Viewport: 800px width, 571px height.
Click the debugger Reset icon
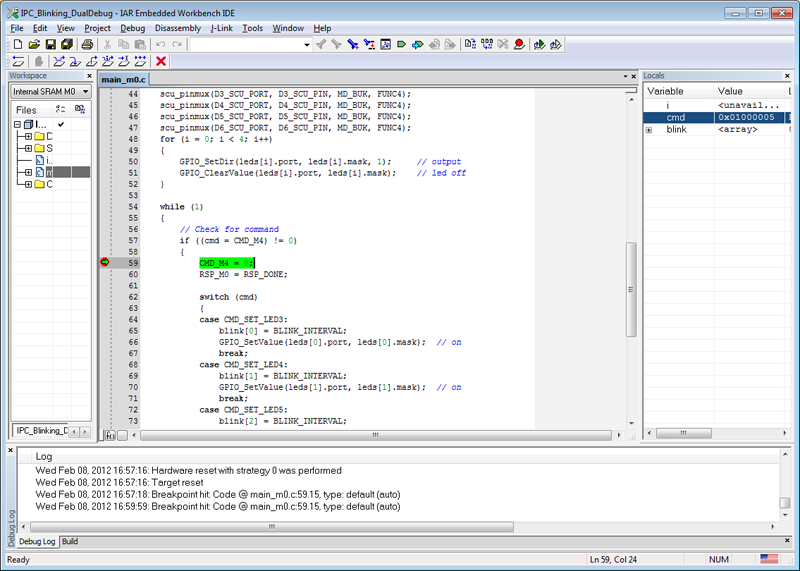[18, 61]
